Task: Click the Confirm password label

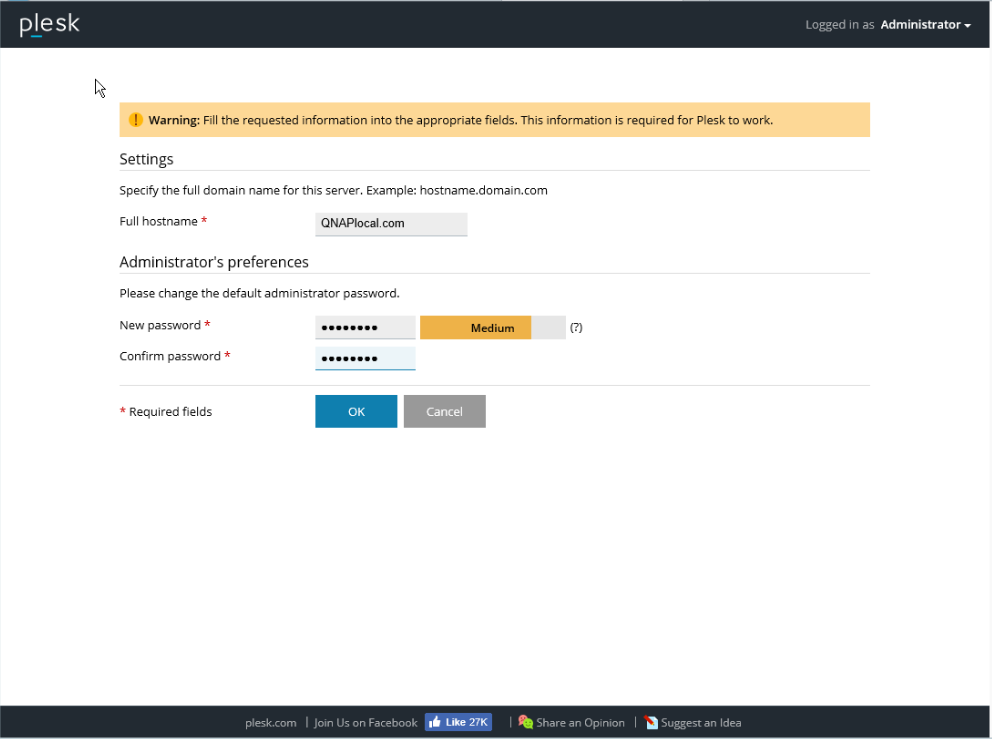Action: (170, 356)
